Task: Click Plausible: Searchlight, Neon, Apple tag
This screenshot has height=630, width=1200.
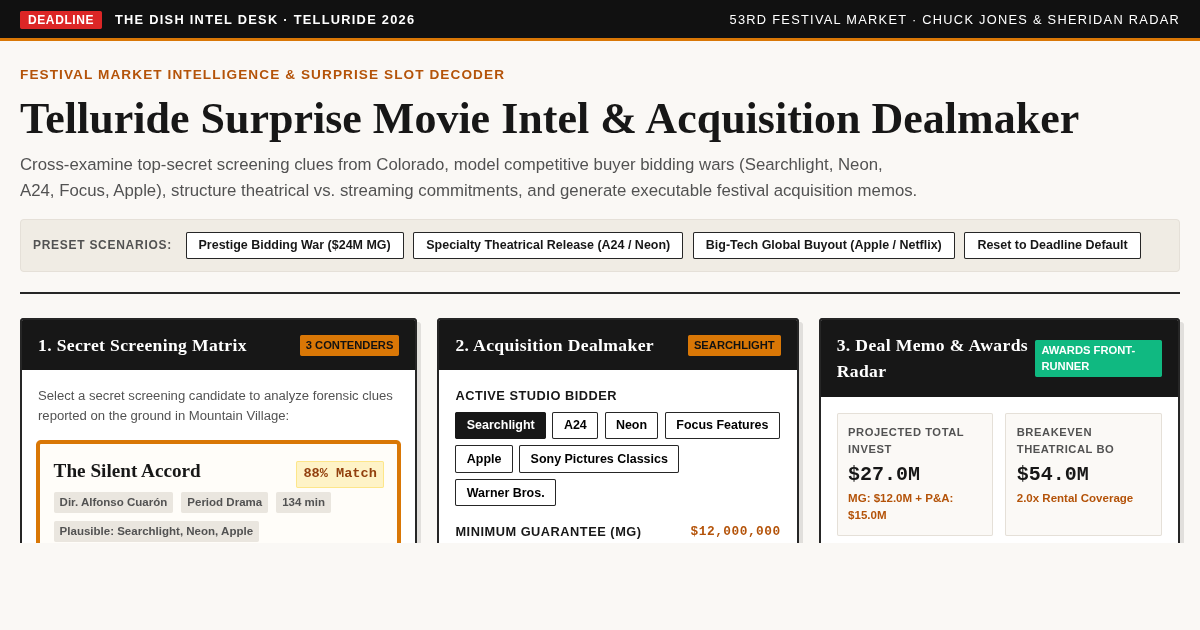Action: (156, 532)
